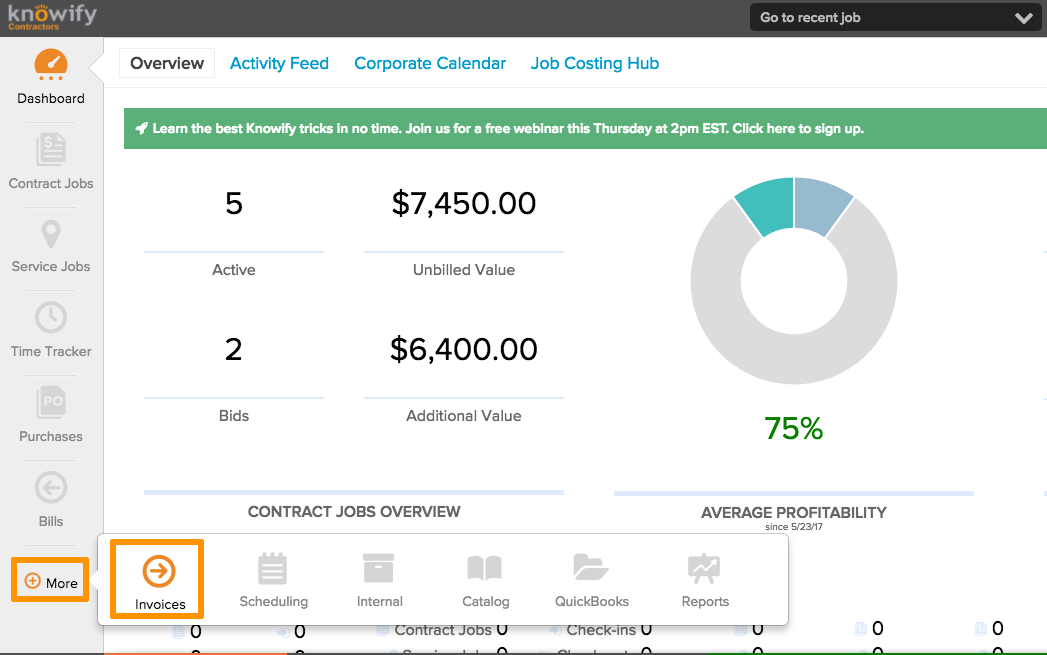Select the Overview tab
Screen dimensions: 1047x655
coord(167,63)
